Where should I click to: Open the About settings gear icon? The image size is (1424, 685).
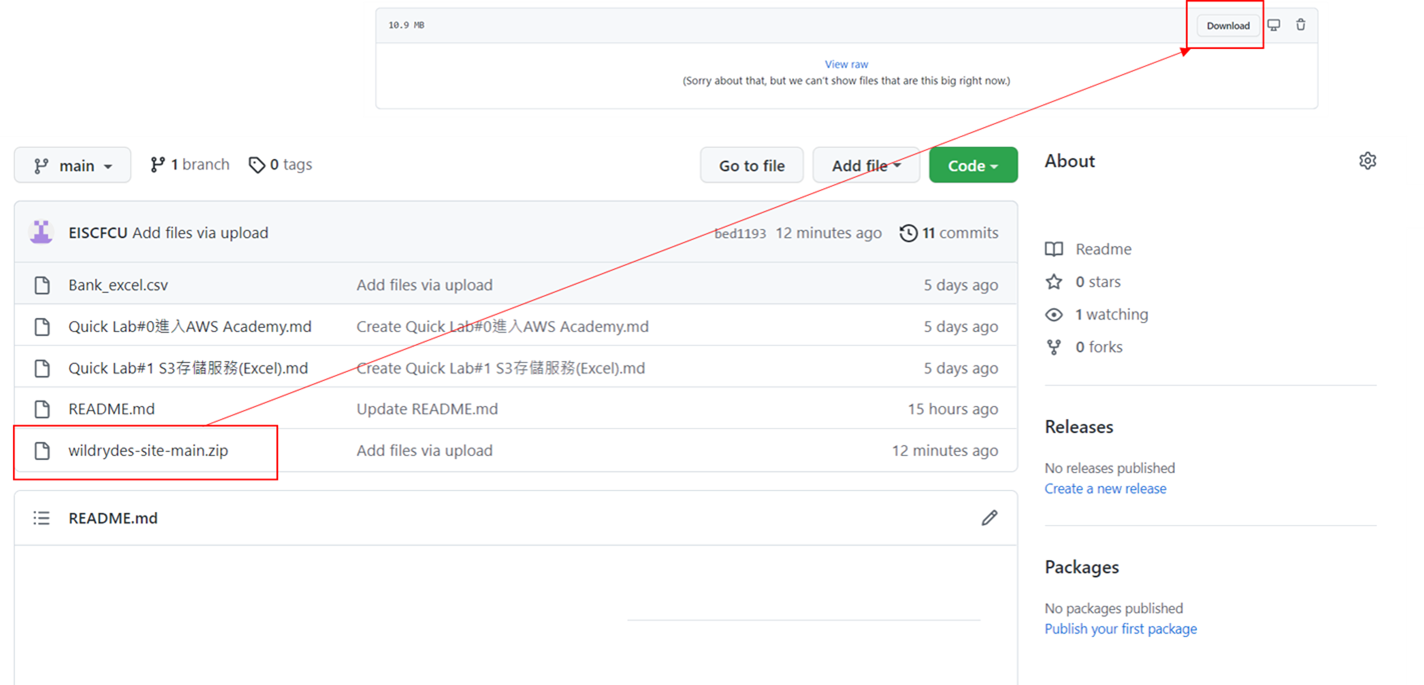pyautogui.click(x=1368, y=161)
